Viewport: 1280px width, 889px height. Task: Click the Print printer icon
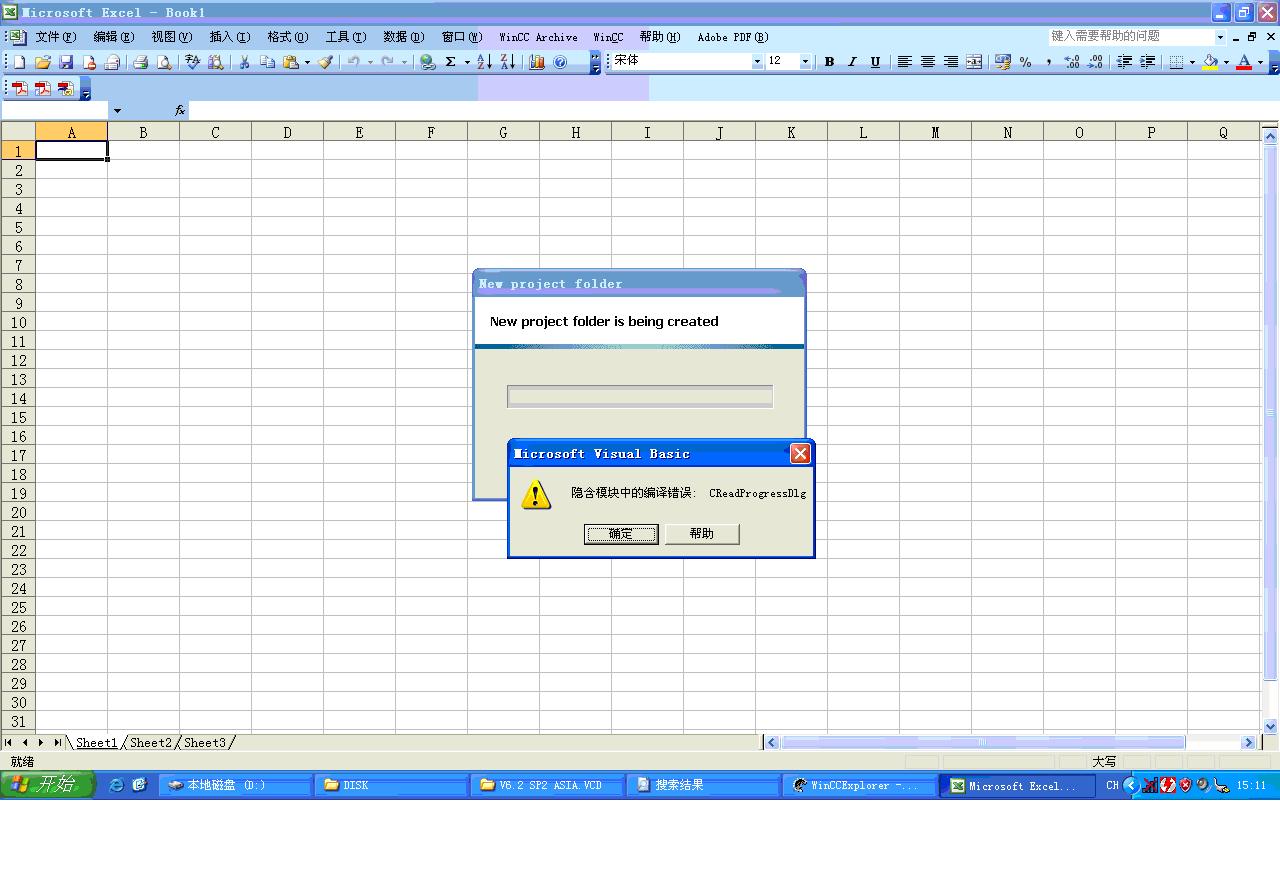(x=140, y=62)
